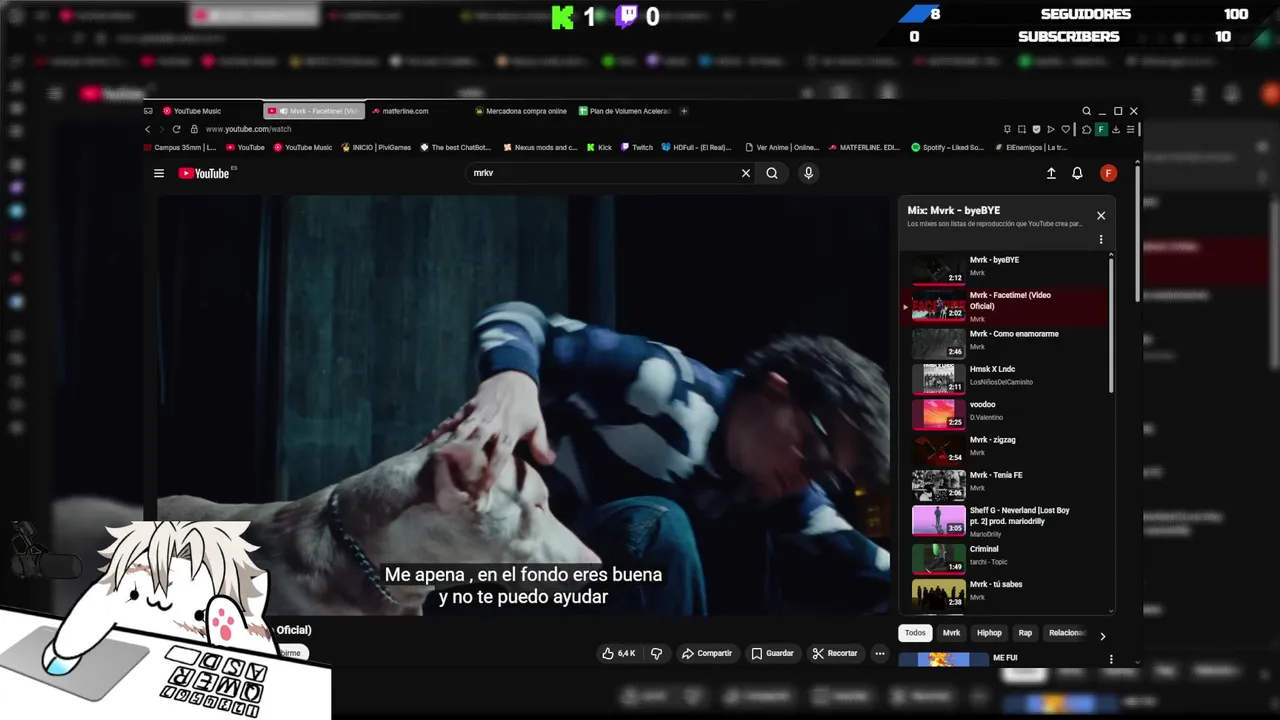The width and height of the screenshot is (1280, 720).
Task: Dislike the video with thumbs-down
Action: (x=656, y=653)
